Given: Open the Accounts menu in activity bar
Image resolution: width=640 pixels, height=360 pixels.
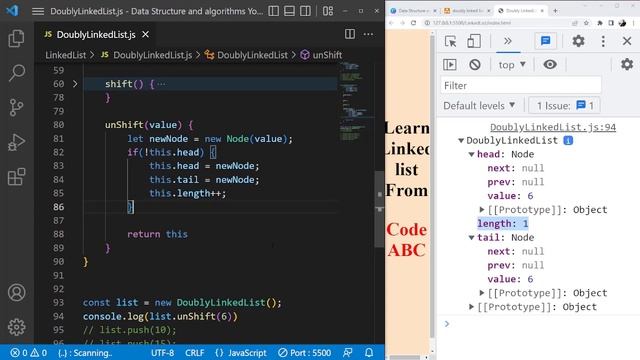Looking at the screenshot, I should coord(16,292).
